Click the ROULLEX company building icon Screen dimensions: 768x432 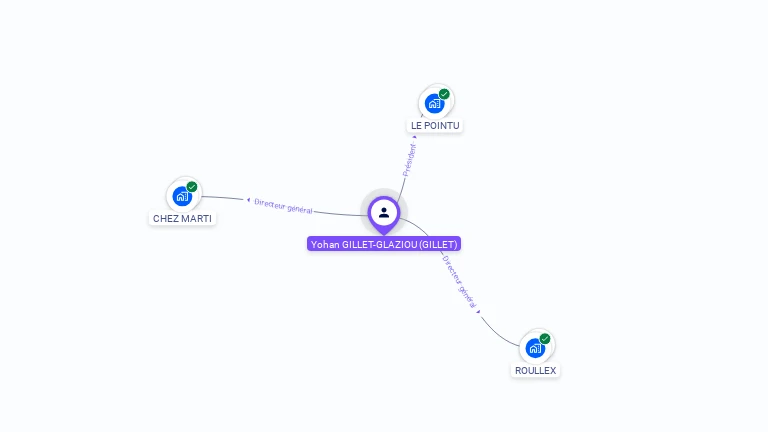coord(535,348)
